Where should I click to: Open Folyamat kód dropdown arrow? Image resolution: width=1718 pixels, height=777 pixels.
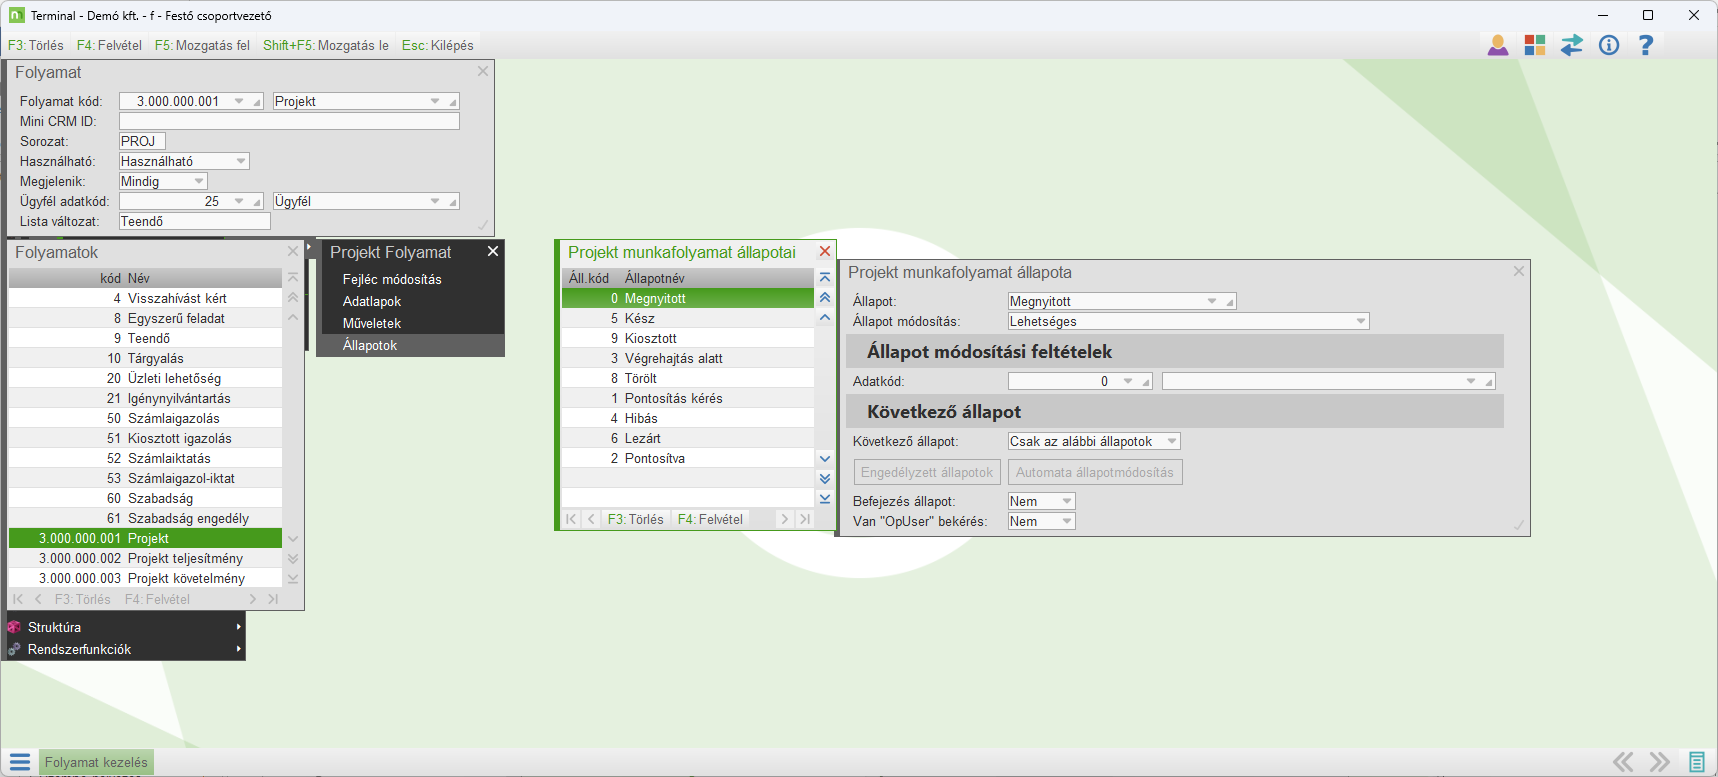[239, 101]
